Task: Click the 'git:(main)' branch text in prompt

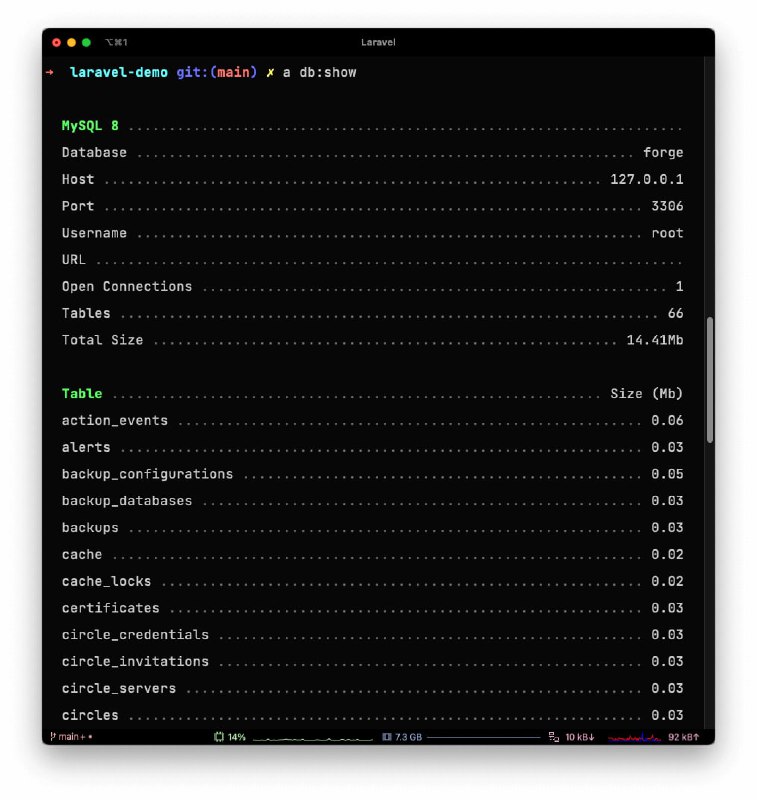Action: click(217, 72)
